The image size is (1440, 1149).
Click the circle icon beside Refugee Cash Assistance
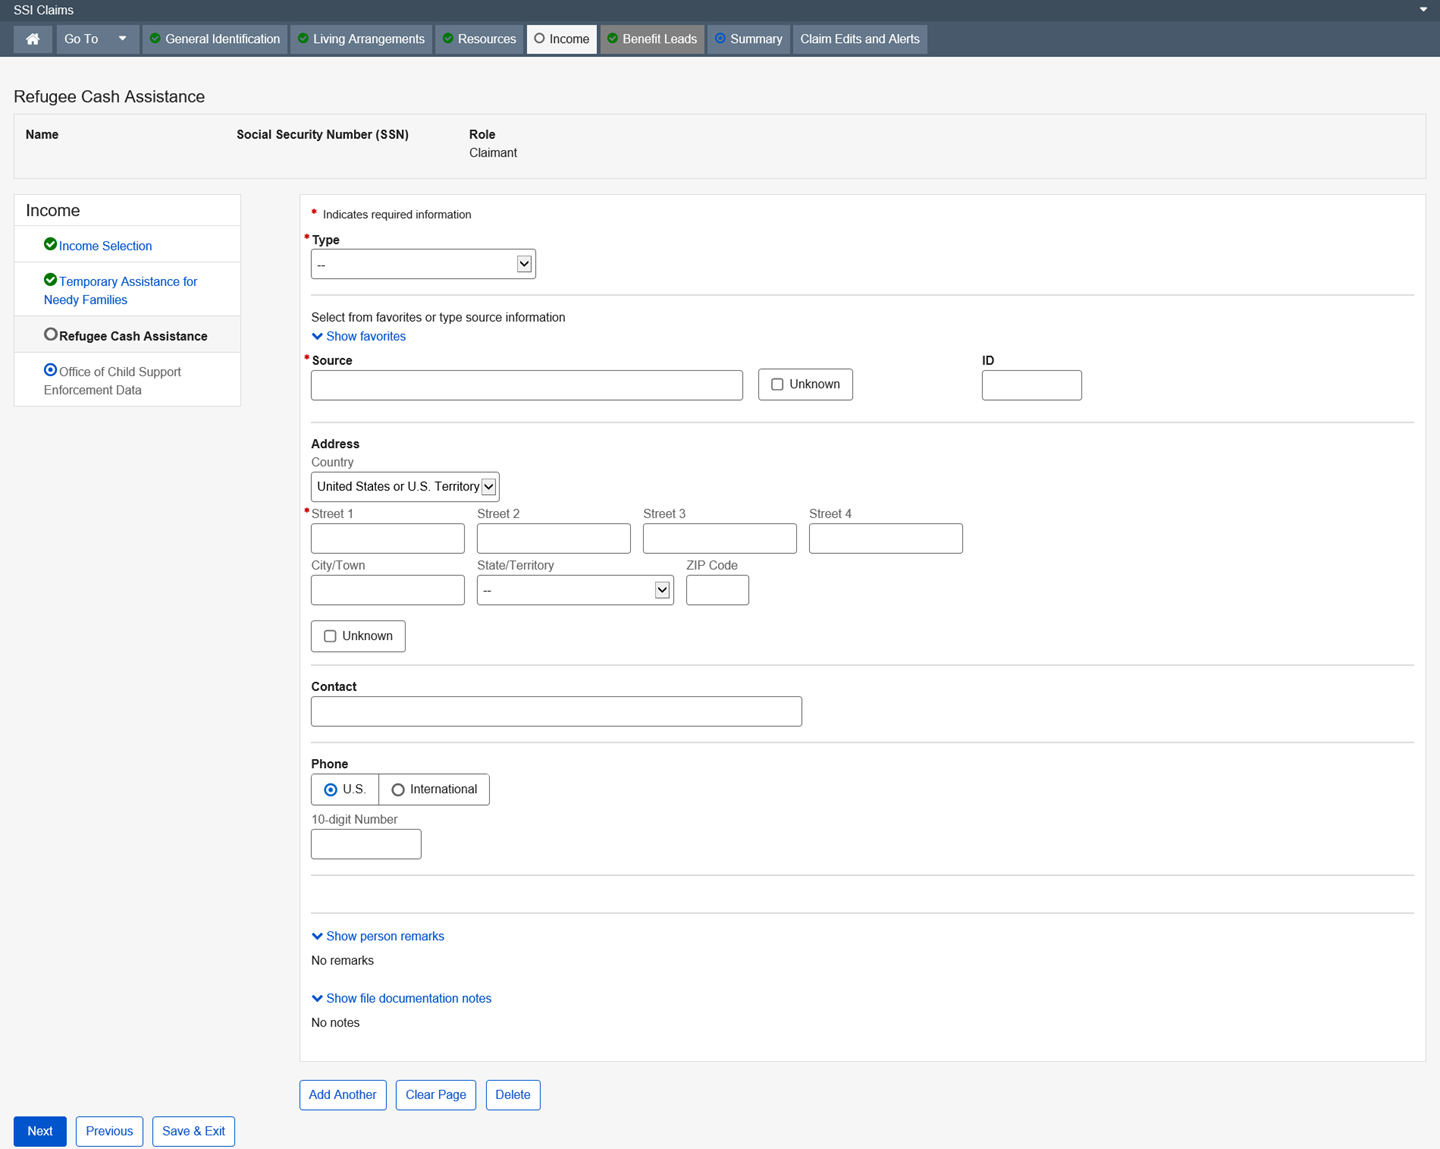pyautogui.click(x=50, y=335)
